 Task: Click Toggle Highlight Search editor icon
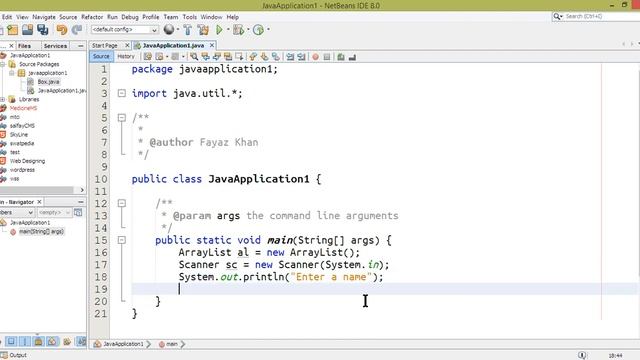click(x=228, y=57)
